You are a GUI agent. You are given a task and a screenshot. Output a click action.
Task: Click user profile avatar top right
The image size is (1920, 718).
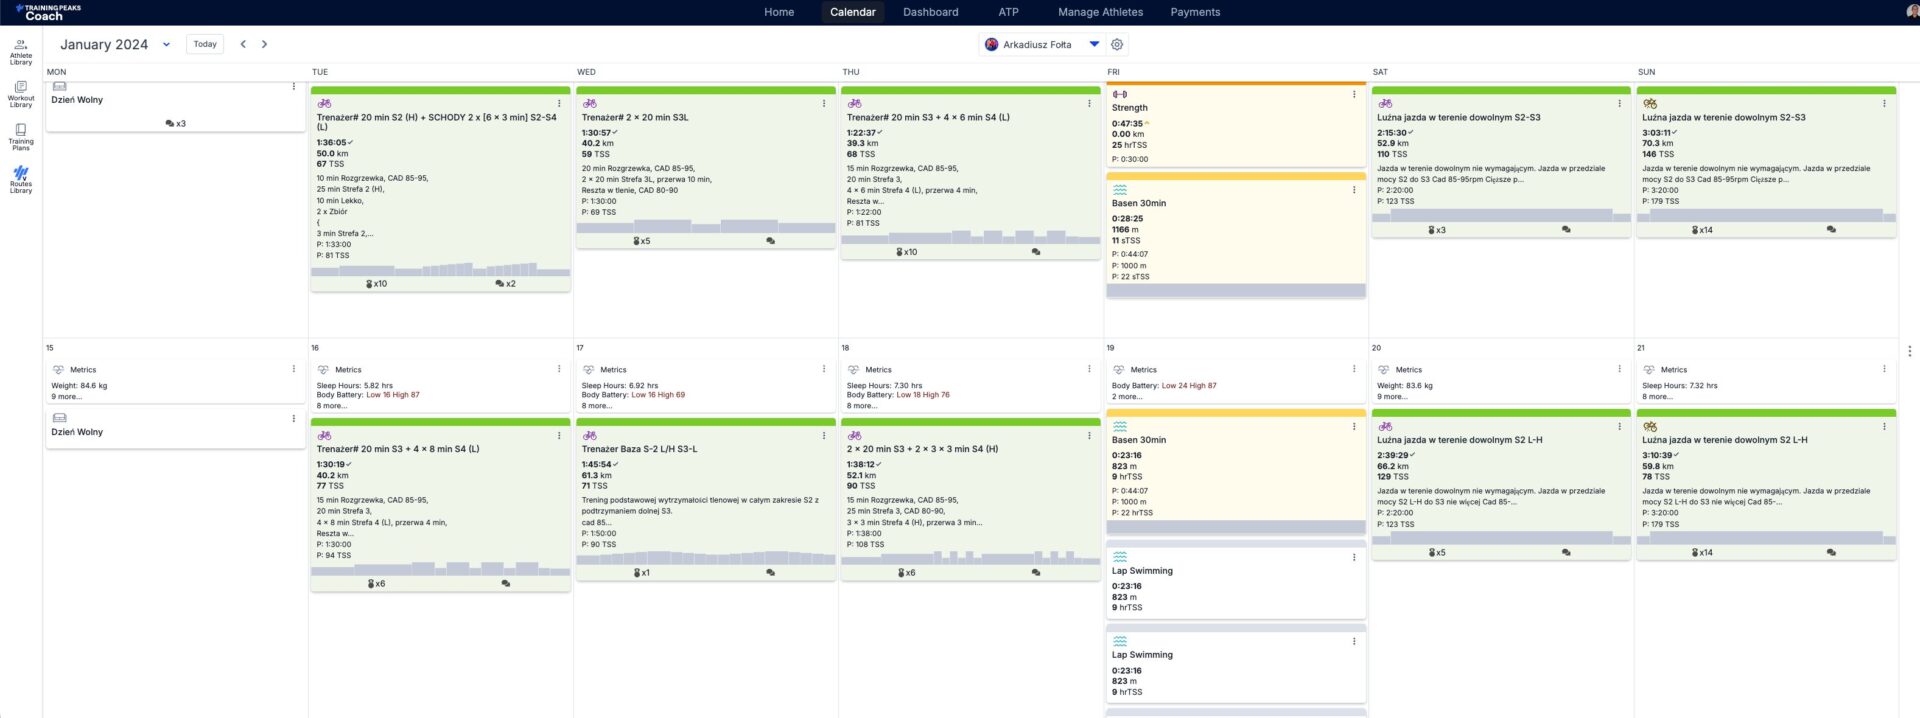[1912, 12]
